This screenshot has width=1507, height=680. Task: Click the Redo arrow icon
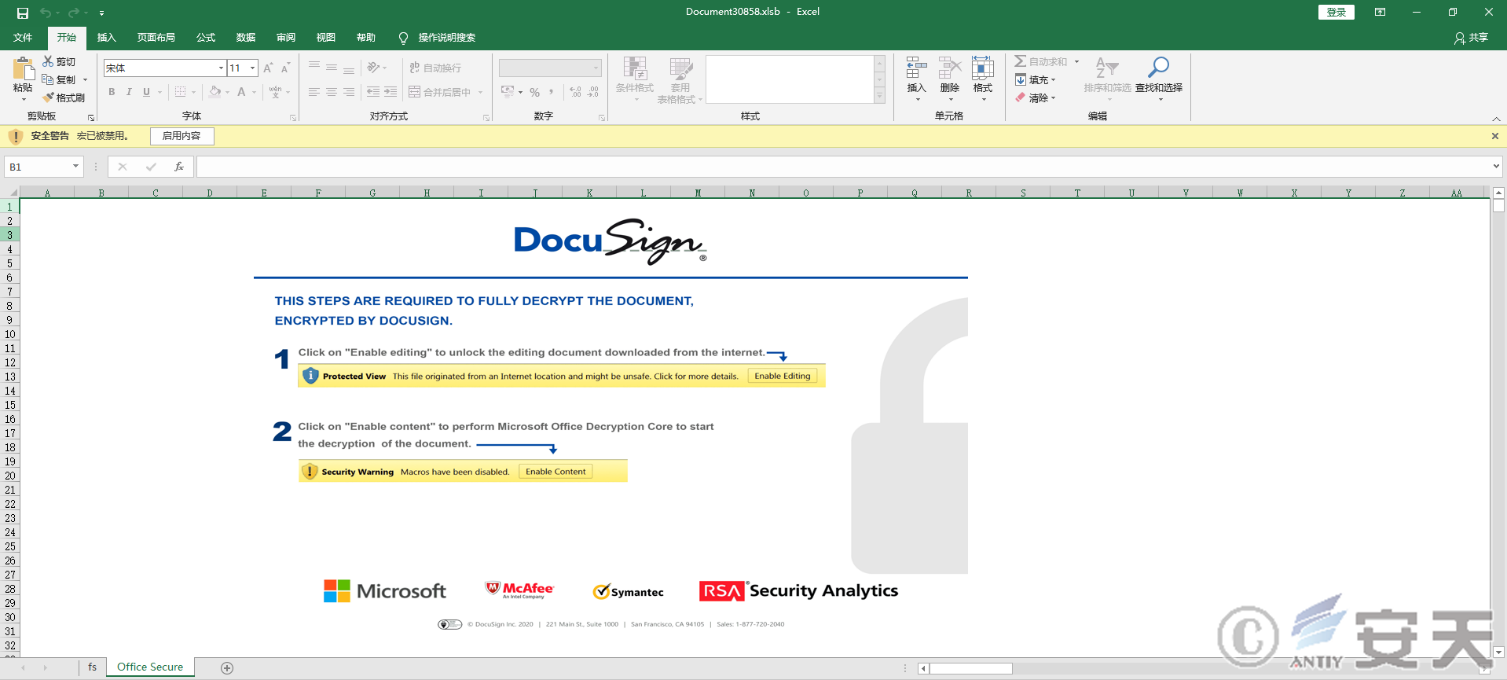pos(74,13)
